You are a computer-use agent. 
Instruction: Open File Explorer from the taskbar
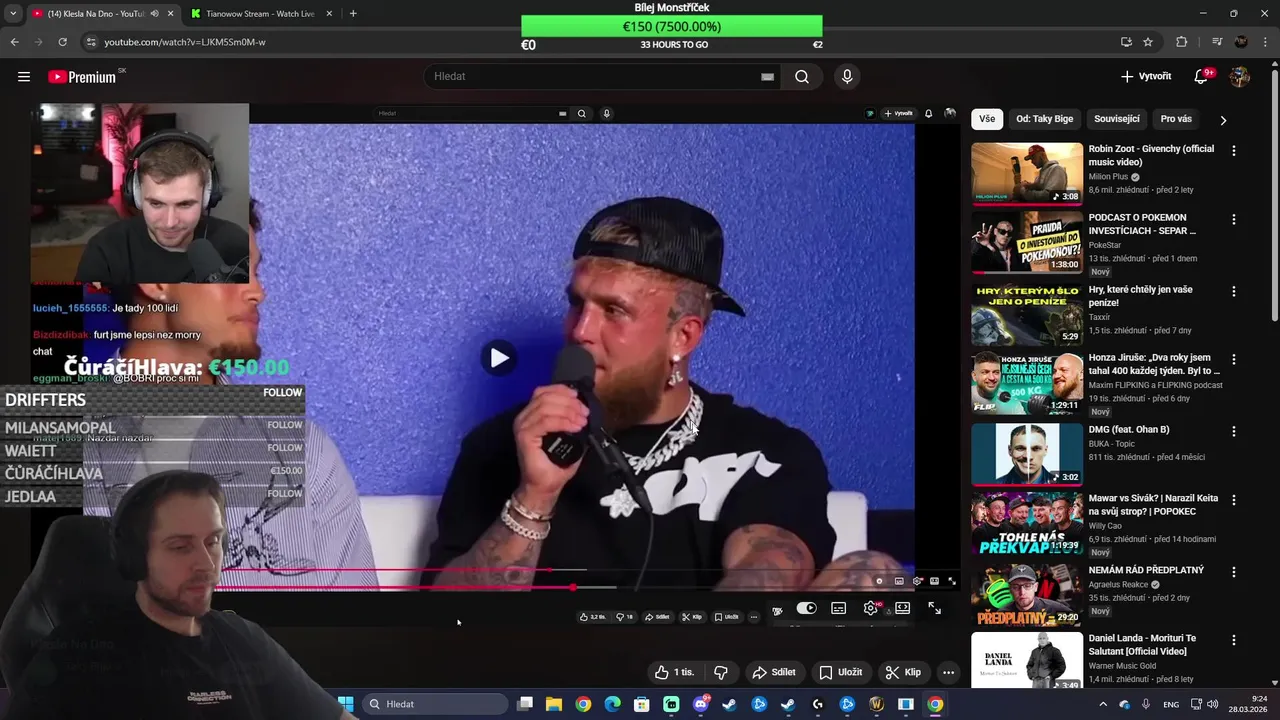tap(554, 704)
